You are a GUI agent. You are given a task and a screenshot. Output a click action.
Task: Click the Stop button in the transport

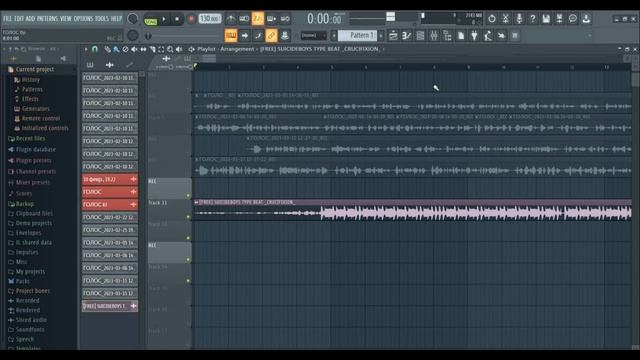tap(177, 19)
